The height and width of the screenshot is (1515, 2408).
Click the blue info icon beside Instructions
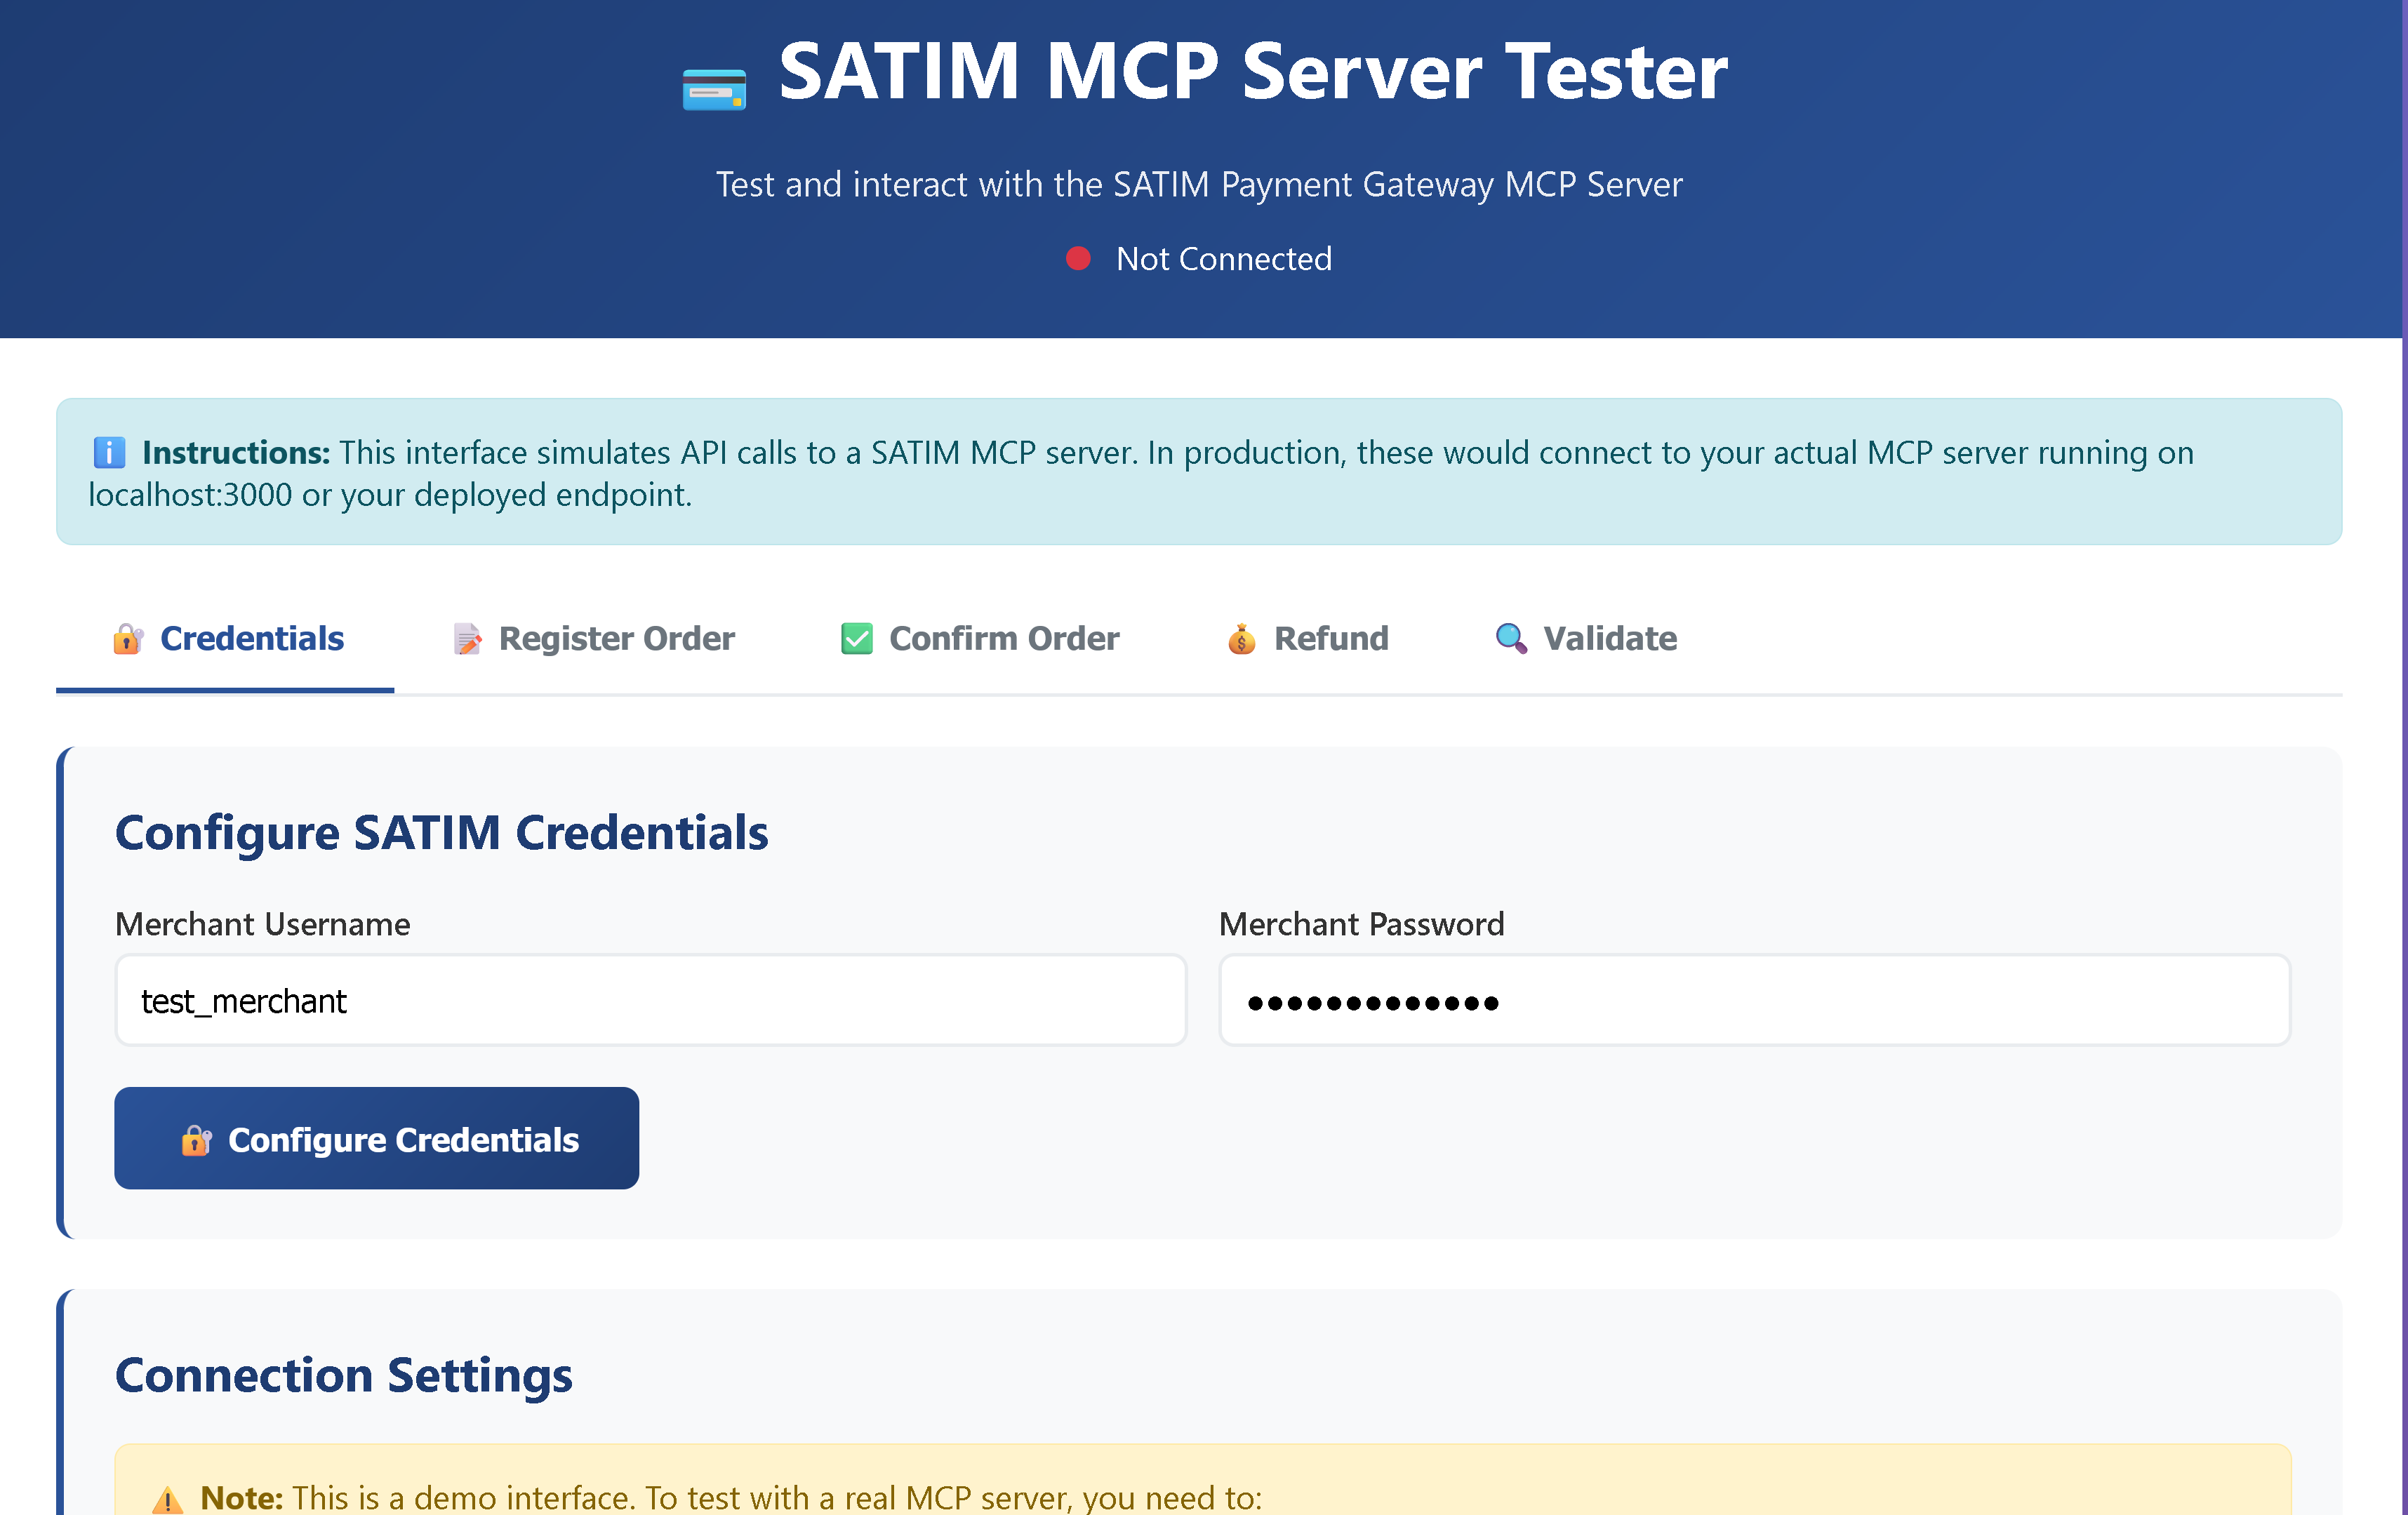pos(109,452)
